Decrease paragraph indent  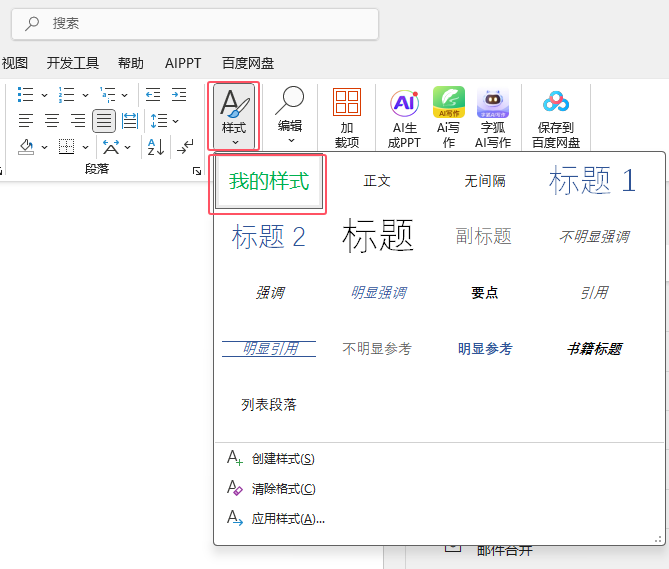[x=153, y=94]
